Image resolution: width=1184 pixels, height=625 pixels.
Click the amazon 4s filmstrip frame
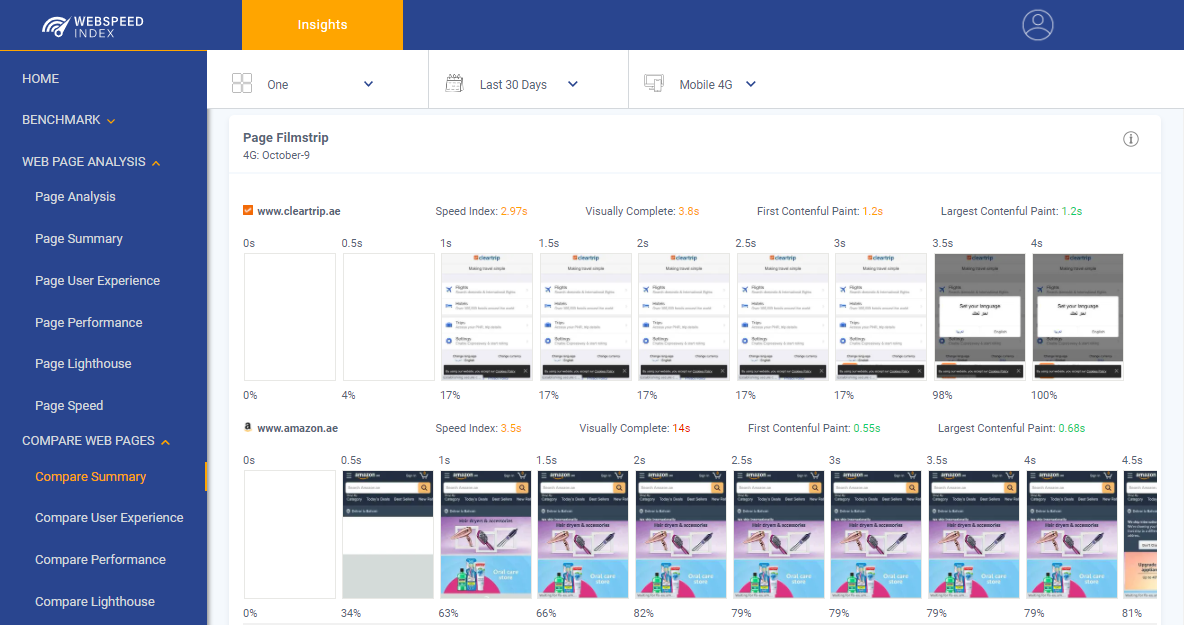click(x=1071, y=534)
